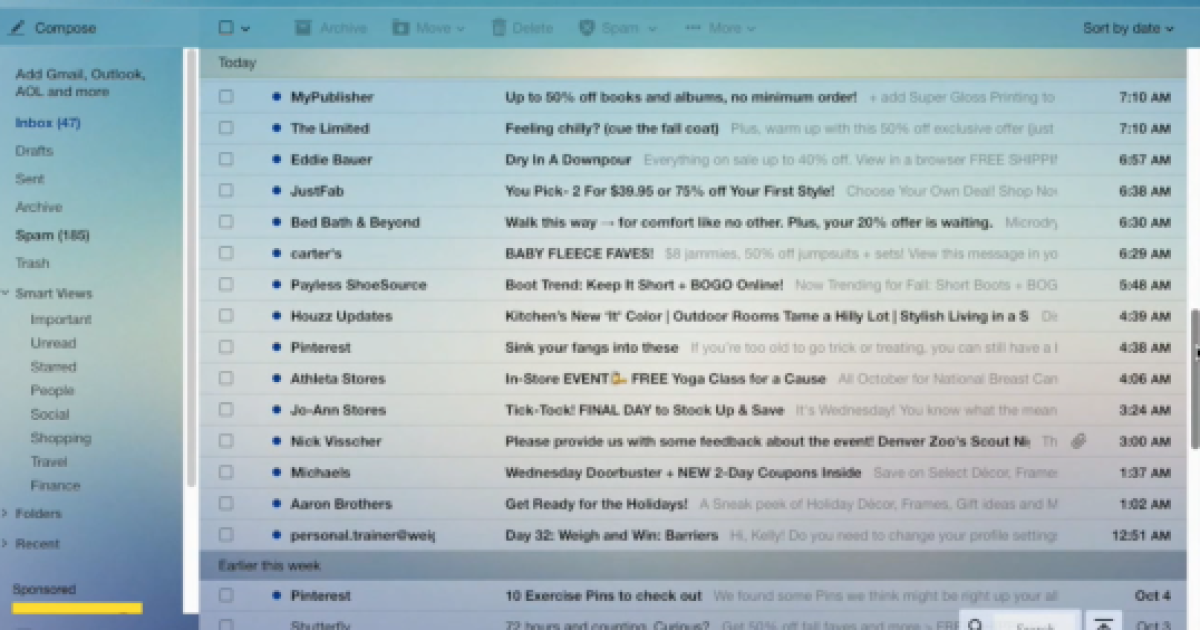Click the blue unread dot for Eddie Bauer
This screenshot has height=630, width=1200.
(275, 159)
